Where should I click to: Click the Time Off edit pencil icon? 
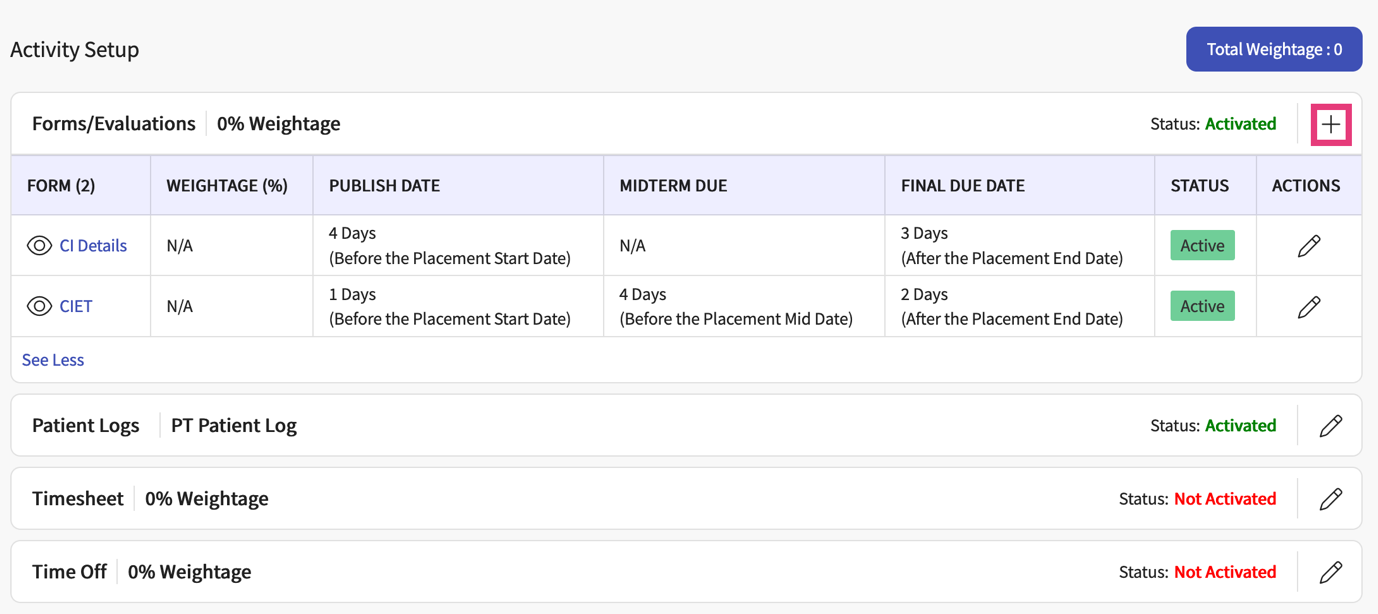[x=1331, y=571]
